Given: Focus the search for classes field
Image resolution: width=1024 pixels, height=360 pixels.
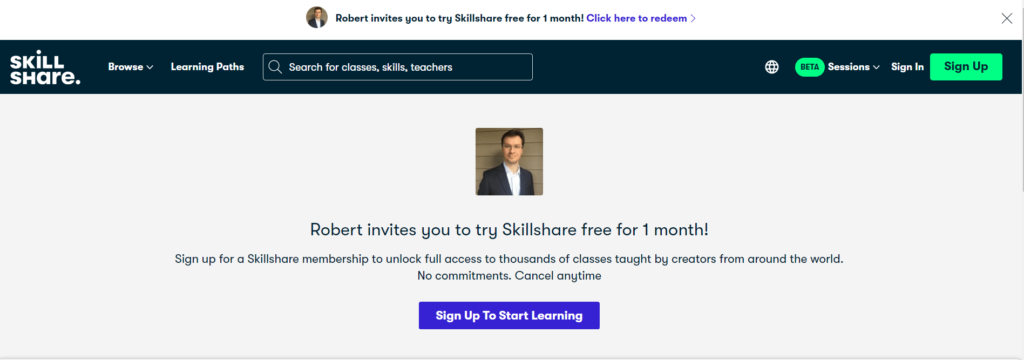Looking at the screenshot, I should point(398,67).
